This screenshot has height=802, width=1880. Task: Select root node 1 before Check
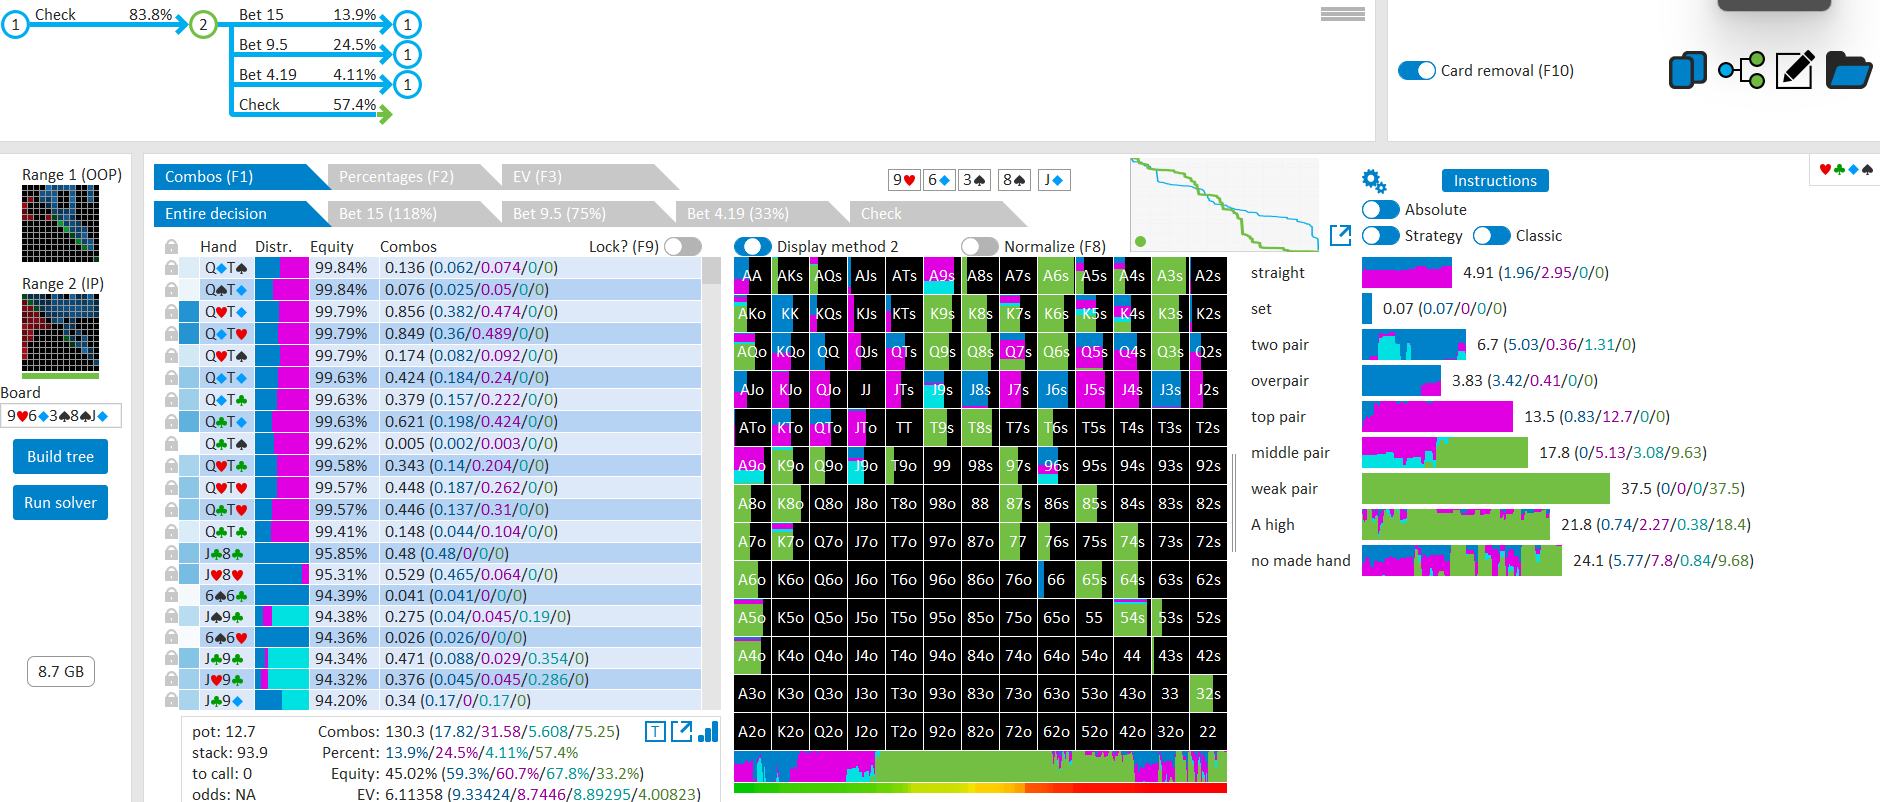(x=15, y=24)
